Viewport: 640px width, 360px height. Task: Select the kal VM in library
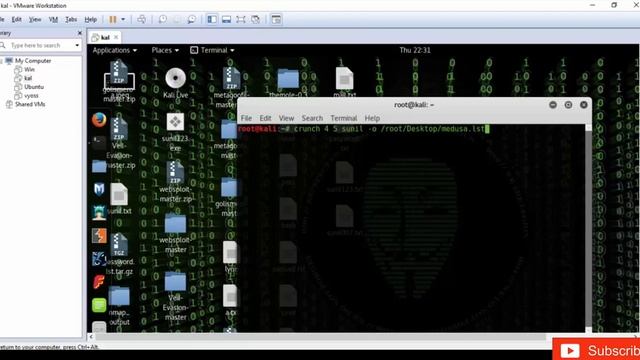point(28,78)
